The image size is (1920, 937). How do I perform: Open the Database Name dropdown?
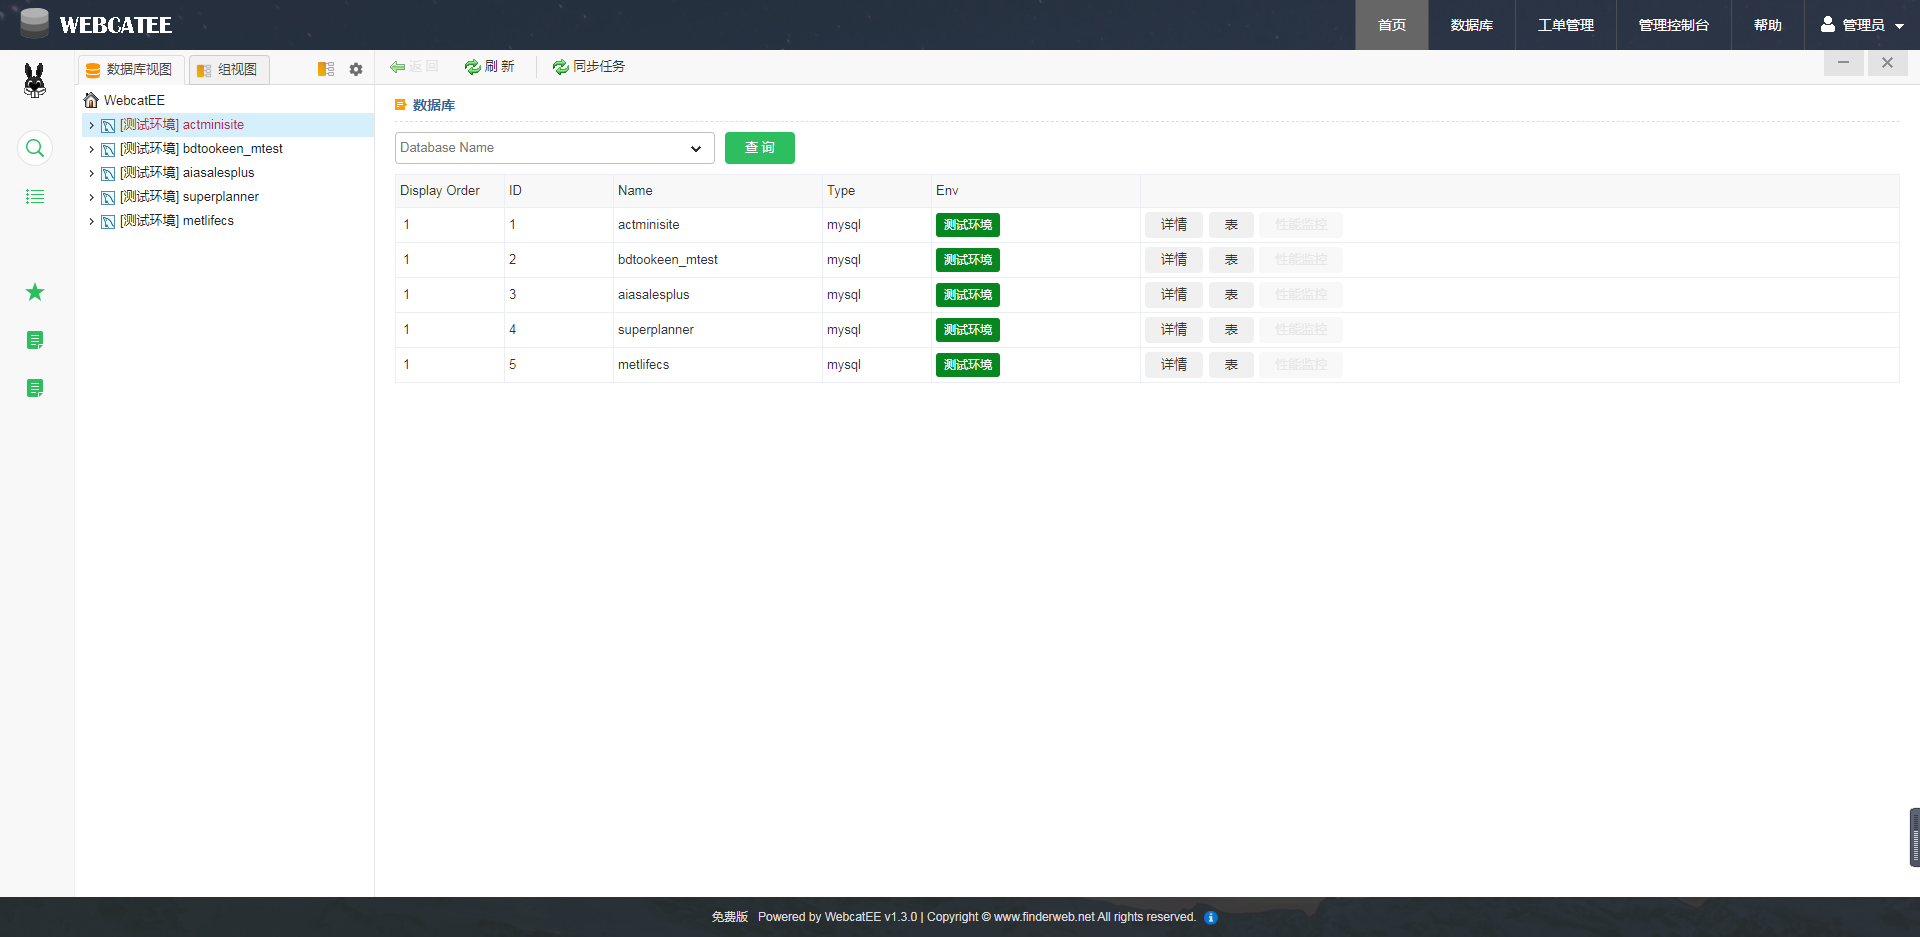[x=554, y=148]
